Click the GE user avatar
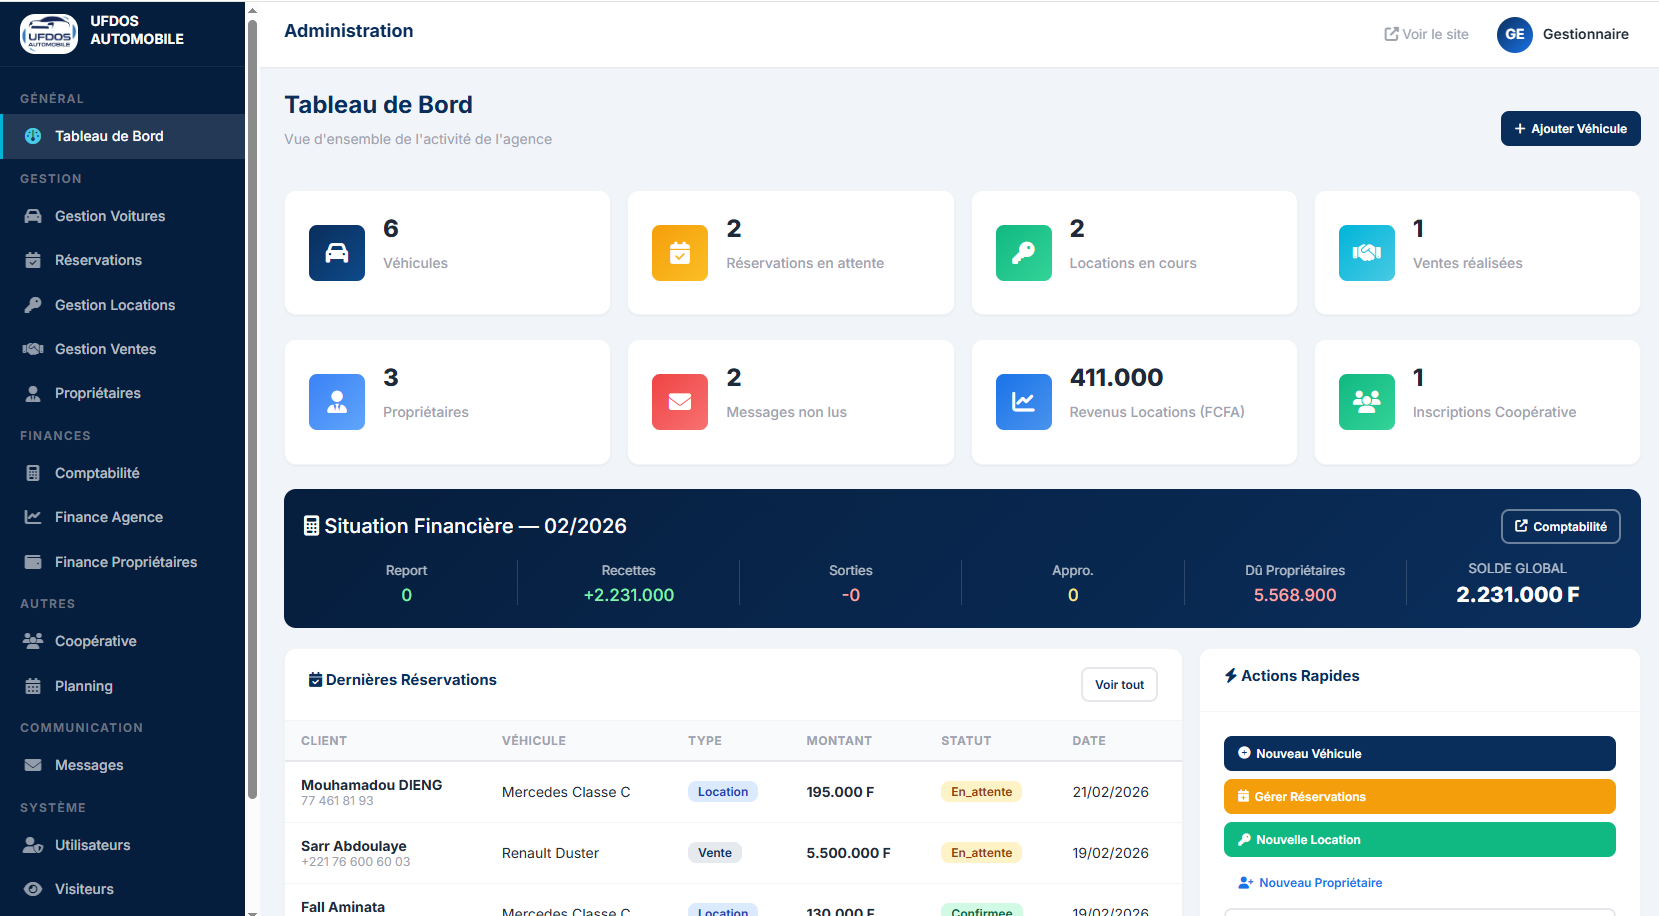 point(1514,34)
